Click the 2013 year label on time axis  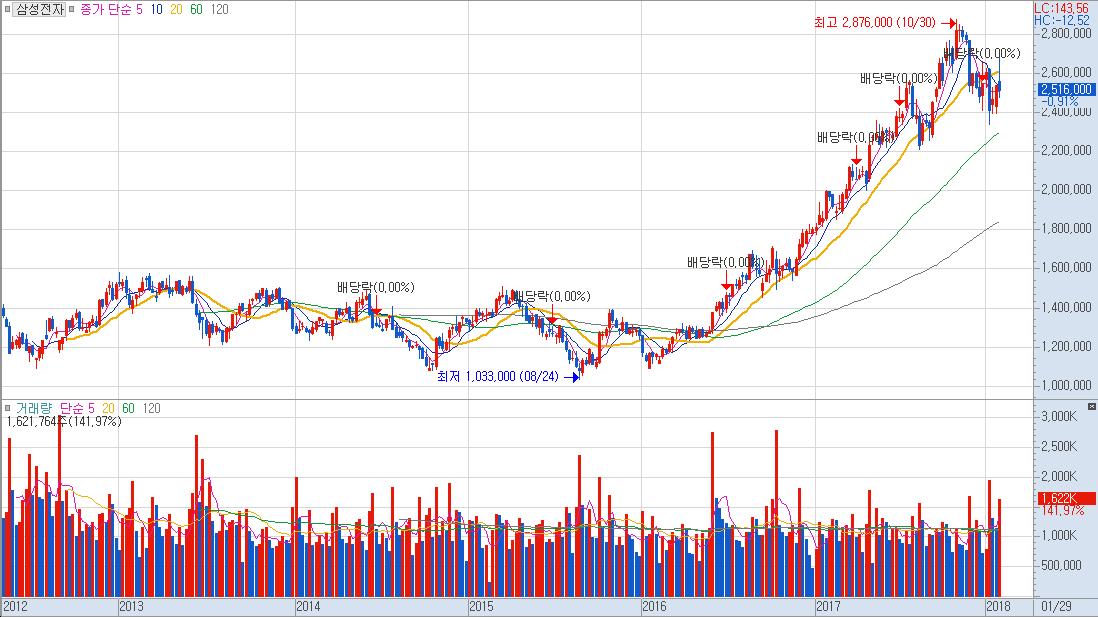132,606
